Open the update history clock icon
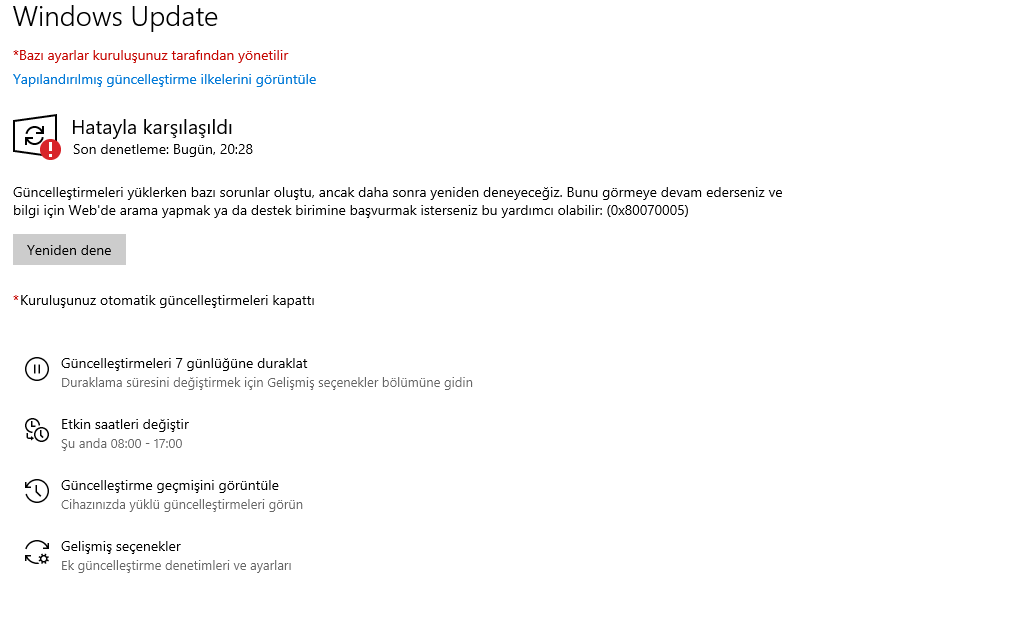The image size is (1031, 642). pyautogui.click(x=37, y=491)
